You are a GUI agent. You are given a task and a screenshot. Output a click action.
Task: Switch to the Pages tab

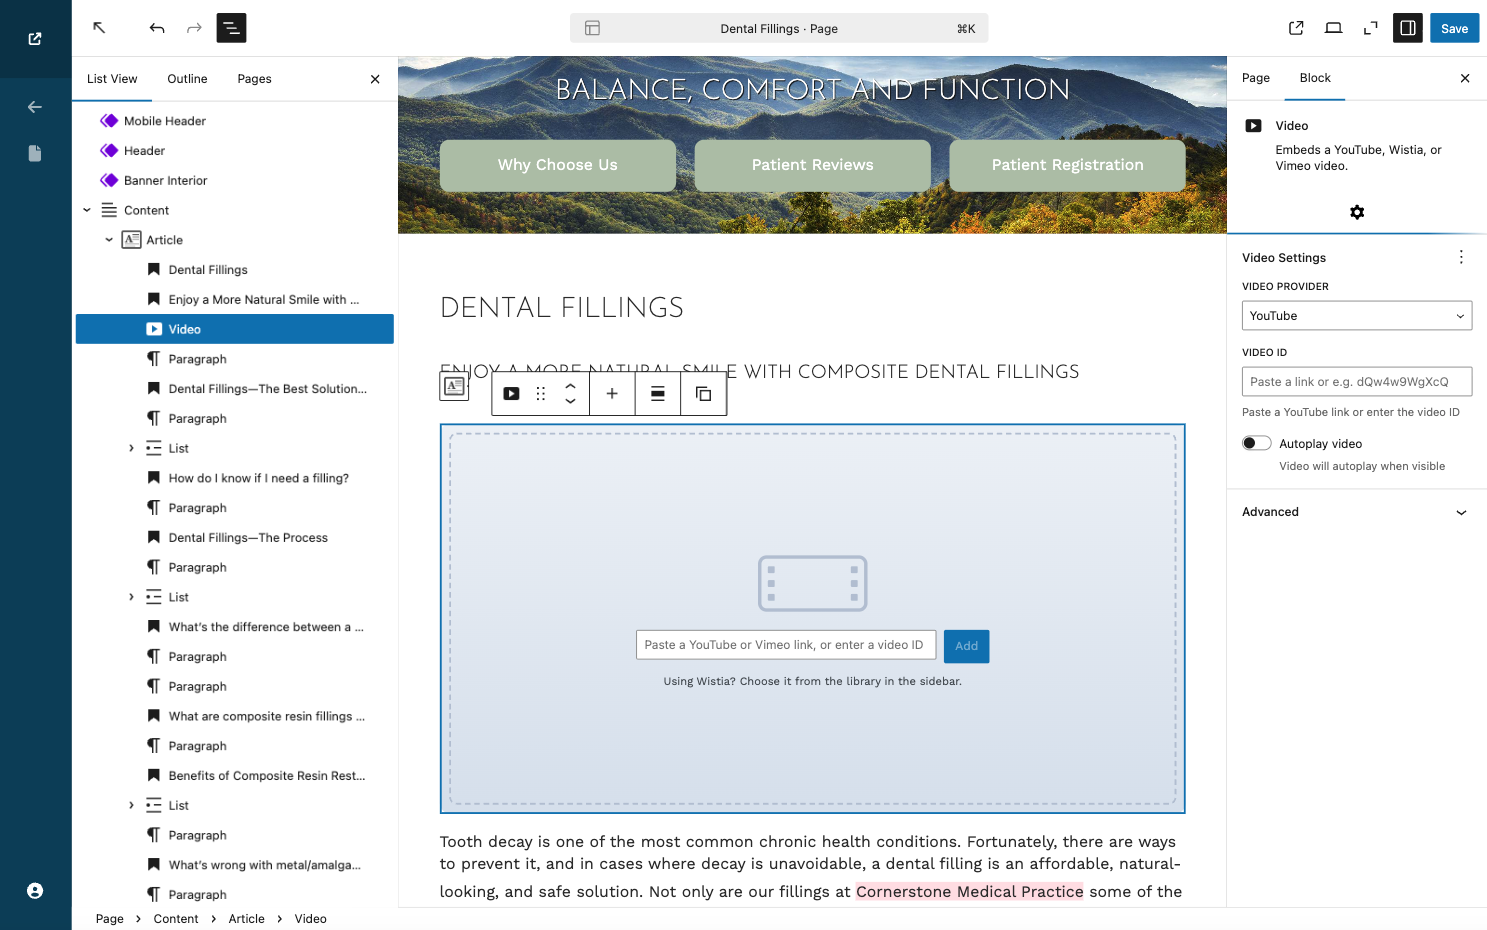[x=254, y=79]
